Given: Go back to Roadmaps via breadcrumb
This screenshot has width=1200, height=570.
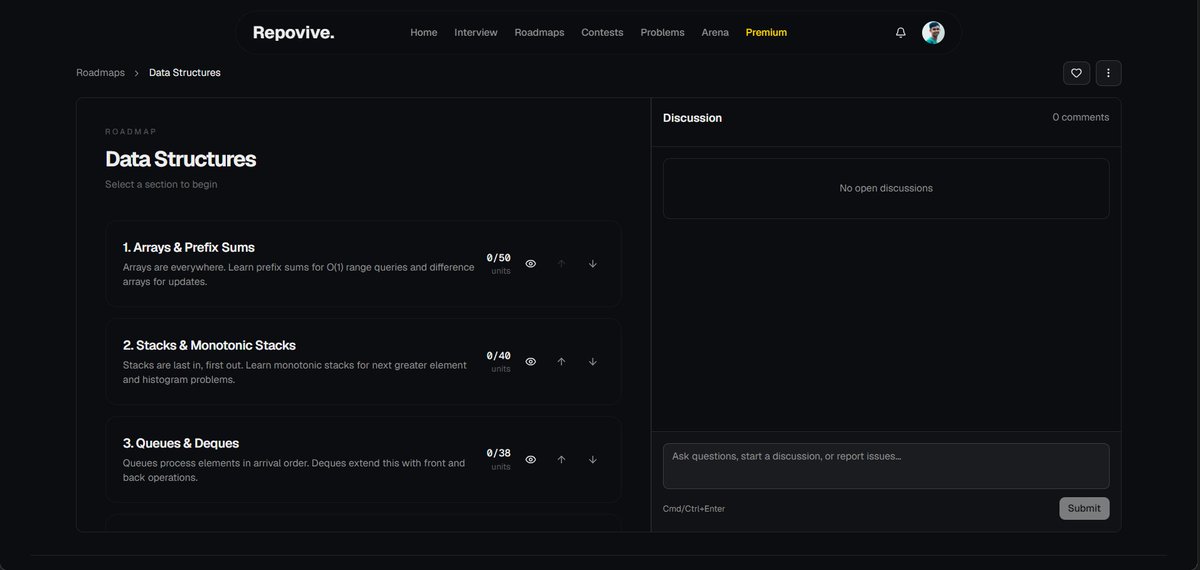Looking at the screenshot, I should pos(100,73).
